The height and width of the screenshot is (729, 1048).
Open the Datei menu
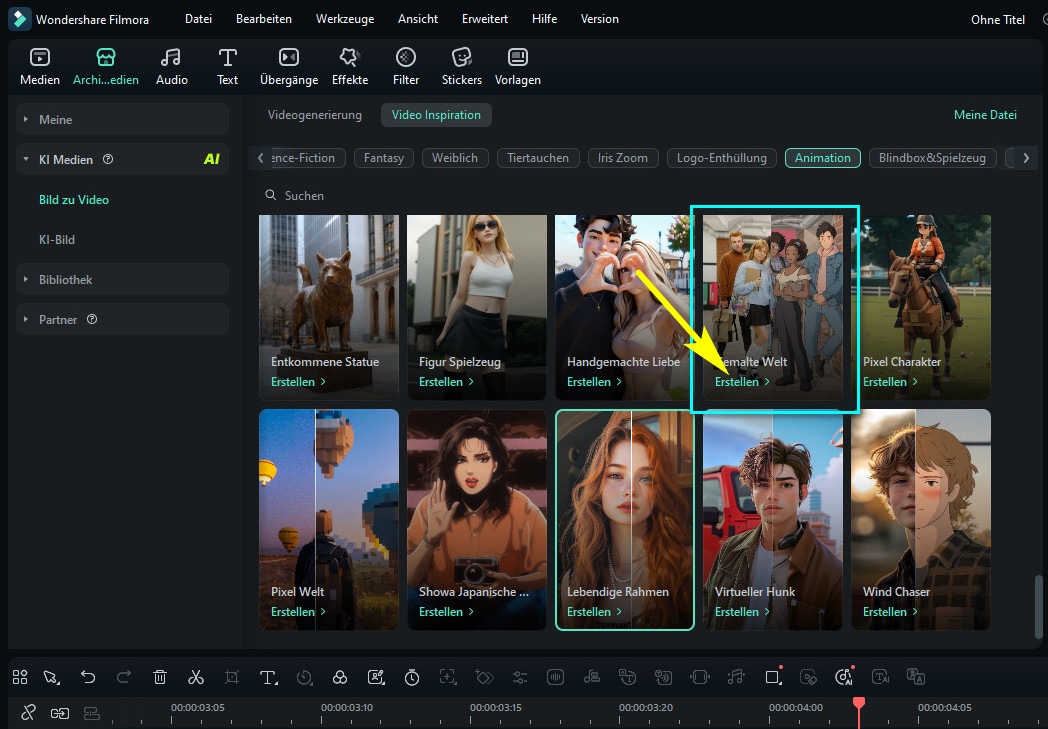(x=199, y=19)
